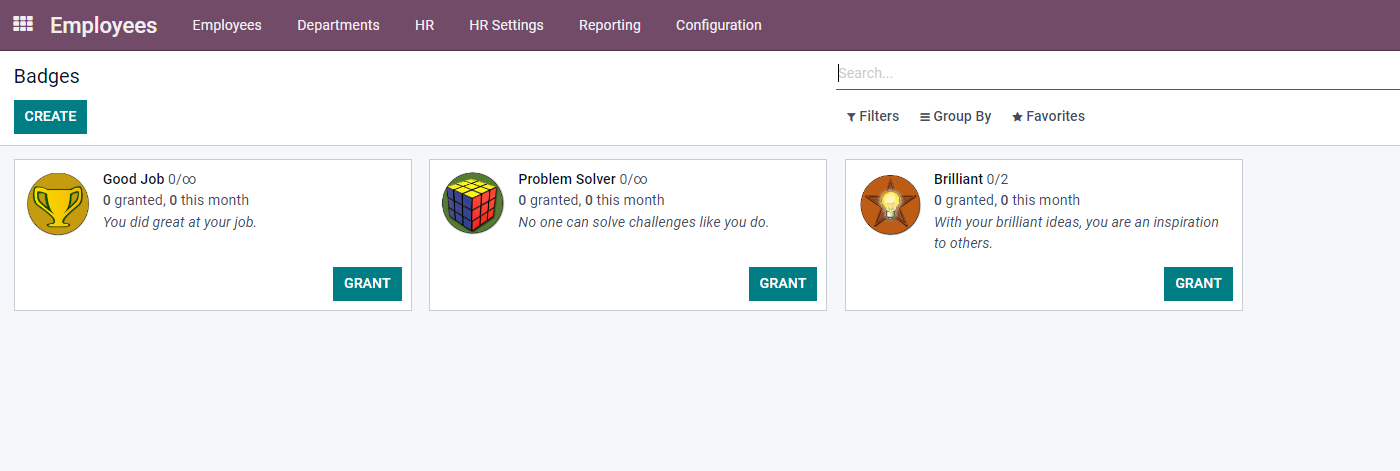Screen dimensions: 1400x471
Task: Open the Brilliant badge card title
Action: click(x=958, y=179)
